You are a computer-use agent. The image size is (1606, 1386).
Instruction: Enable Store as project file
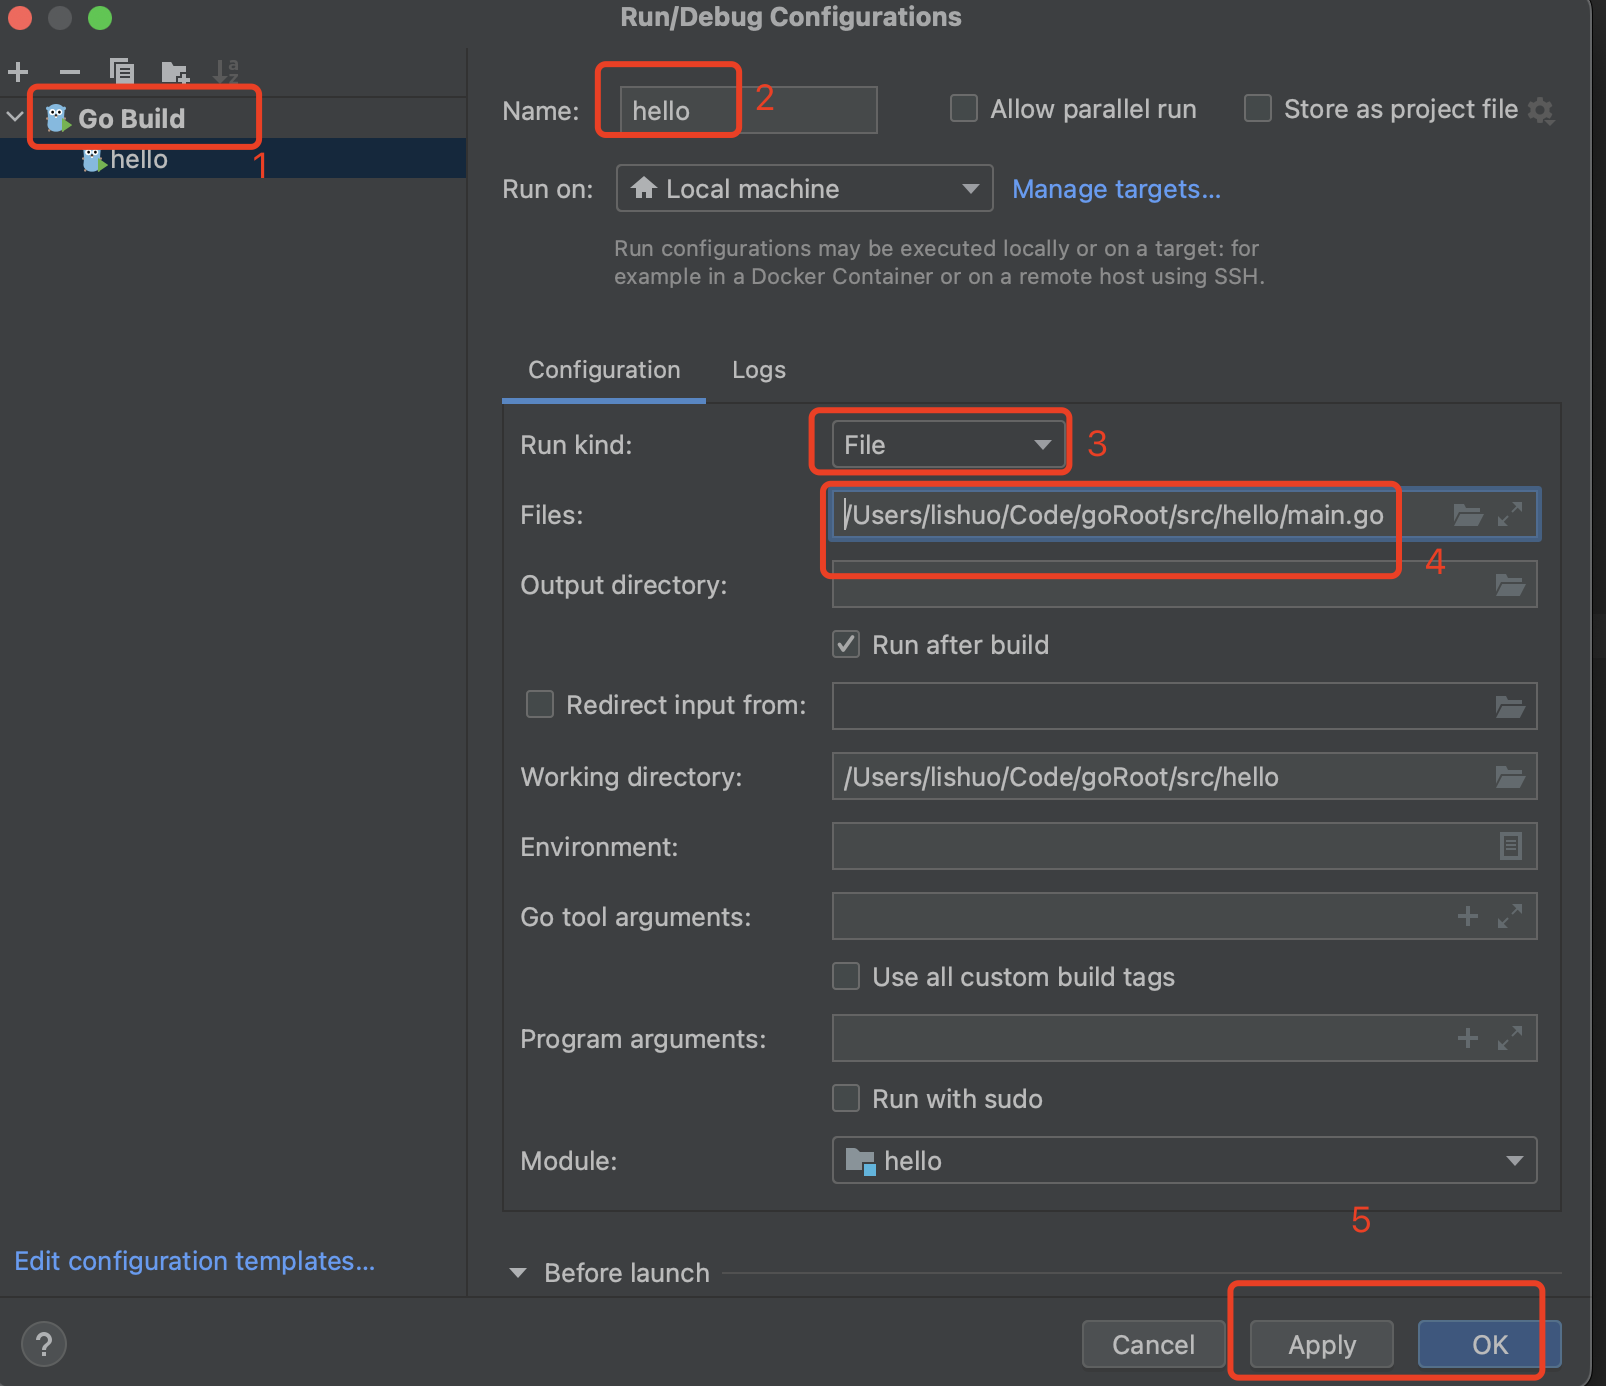click(x=1258, y=108)
